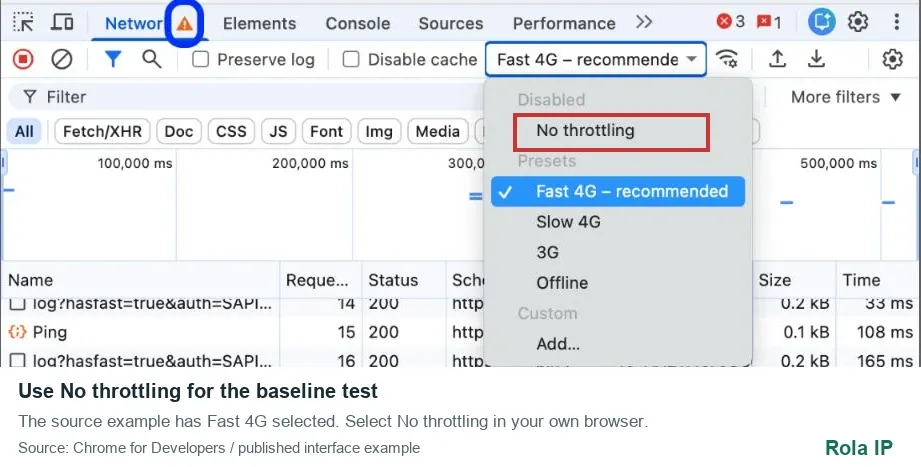Viewport: 921px width, 467px height.
Task: Switch to the Elements tab
Action: pyautogui.click(x=259, y=23)
